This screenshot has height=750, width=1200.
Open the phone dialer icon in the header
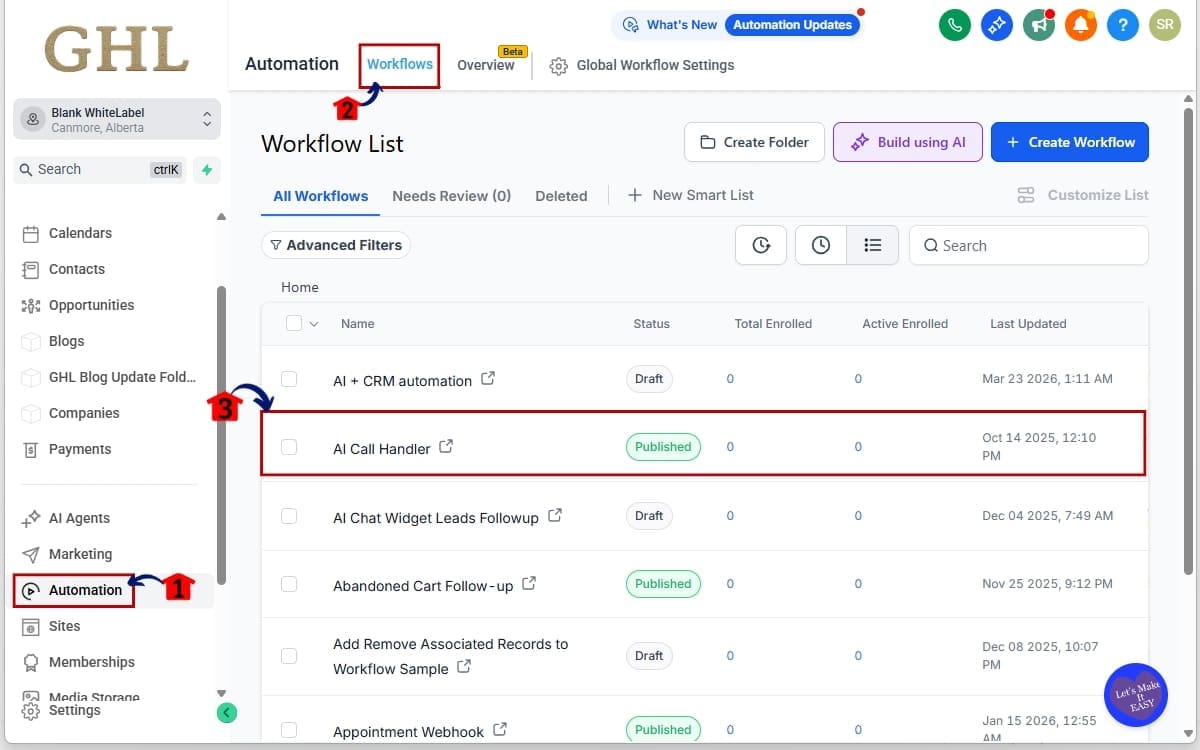[954, 25]
